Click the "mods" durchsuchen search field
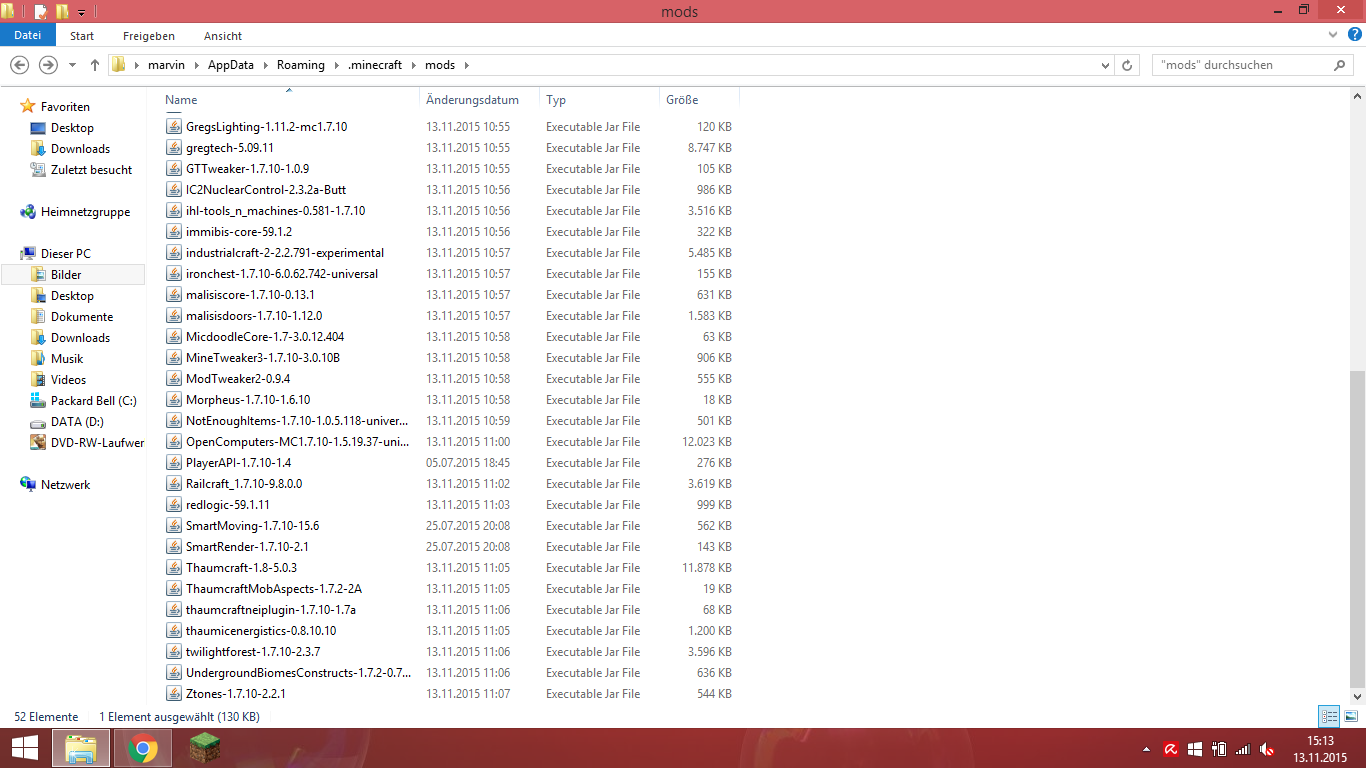 click(1240, 65)
